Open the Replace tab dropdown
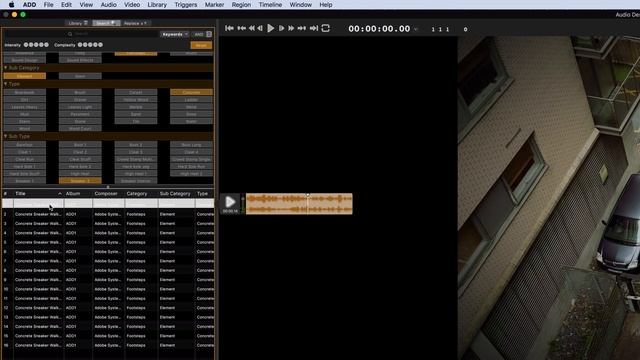The height and width of the screenshot is (360, 640). 135,23
